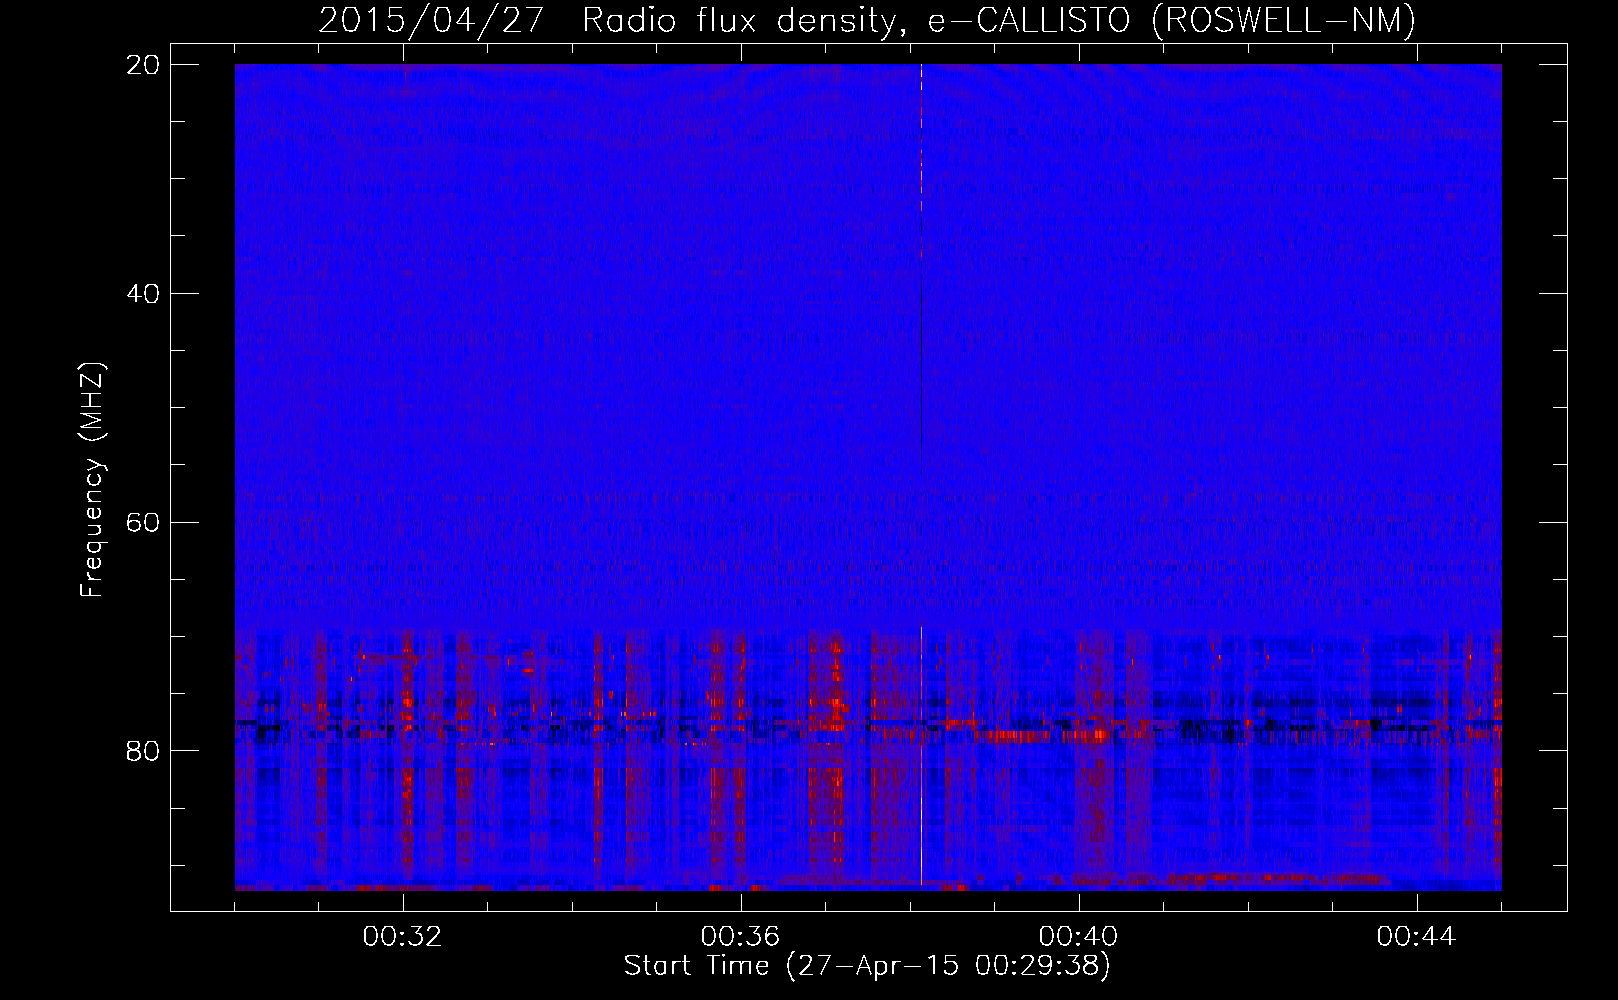1618x1000 pixels.
Task: Click the '80' frequency tick label
Action: coord(143,751)
